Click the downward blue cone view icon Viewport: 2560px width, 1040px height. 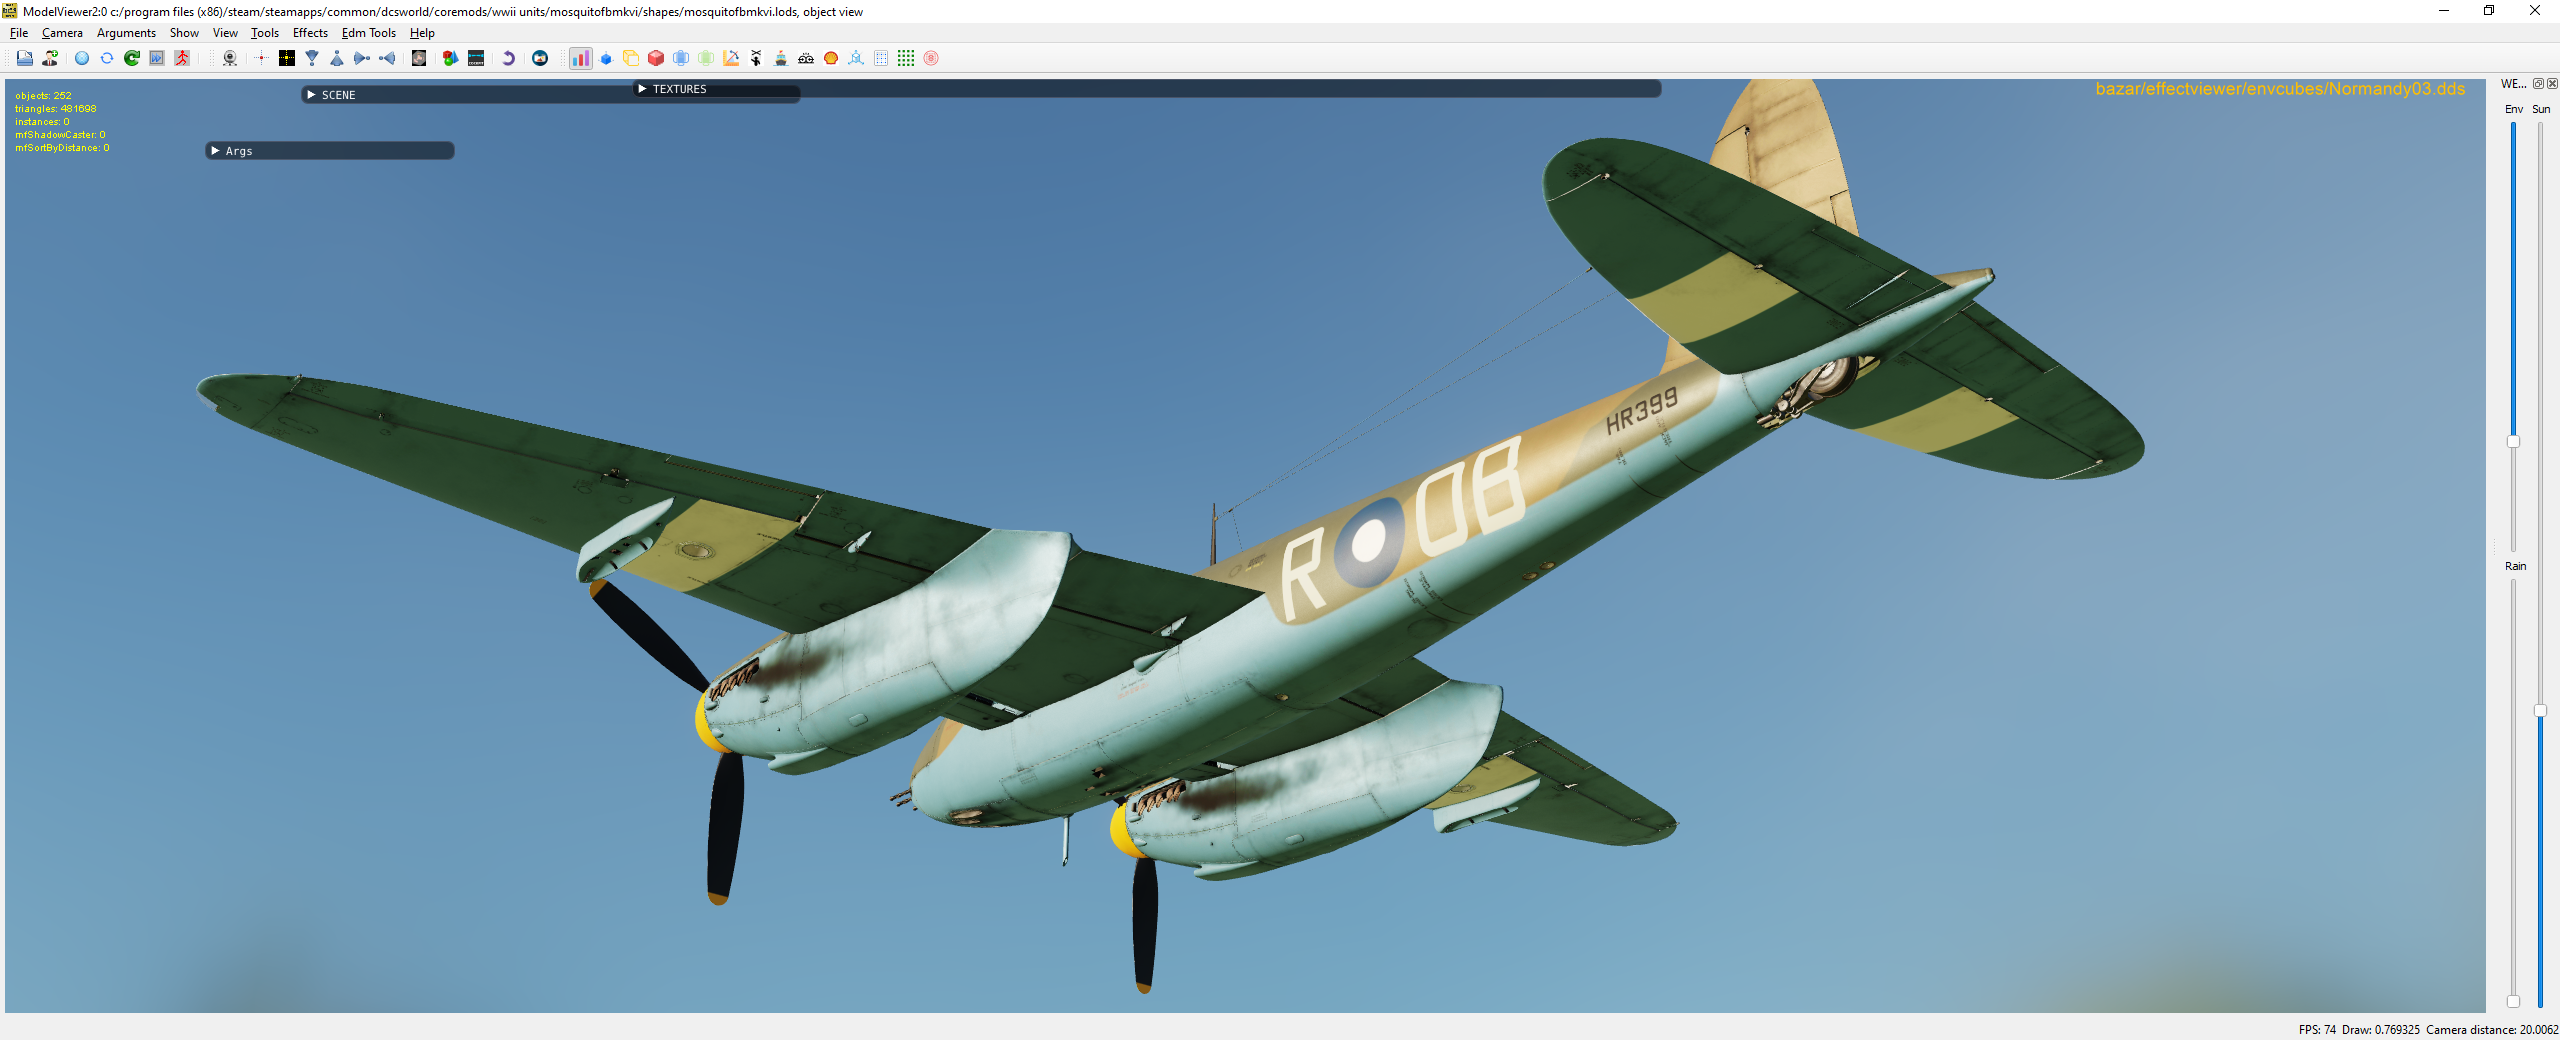(x=312, y=58)
